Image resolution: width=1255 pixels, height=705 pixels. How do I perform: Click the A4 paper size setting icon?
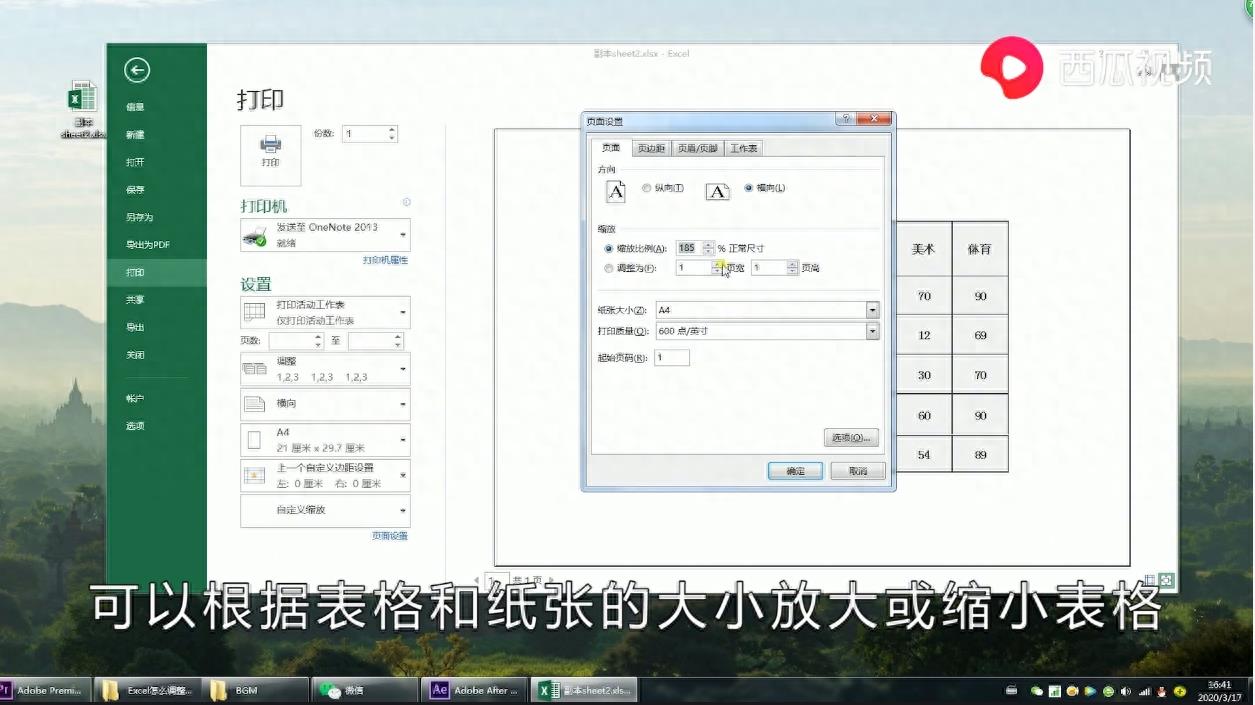[x=253, y=439]
